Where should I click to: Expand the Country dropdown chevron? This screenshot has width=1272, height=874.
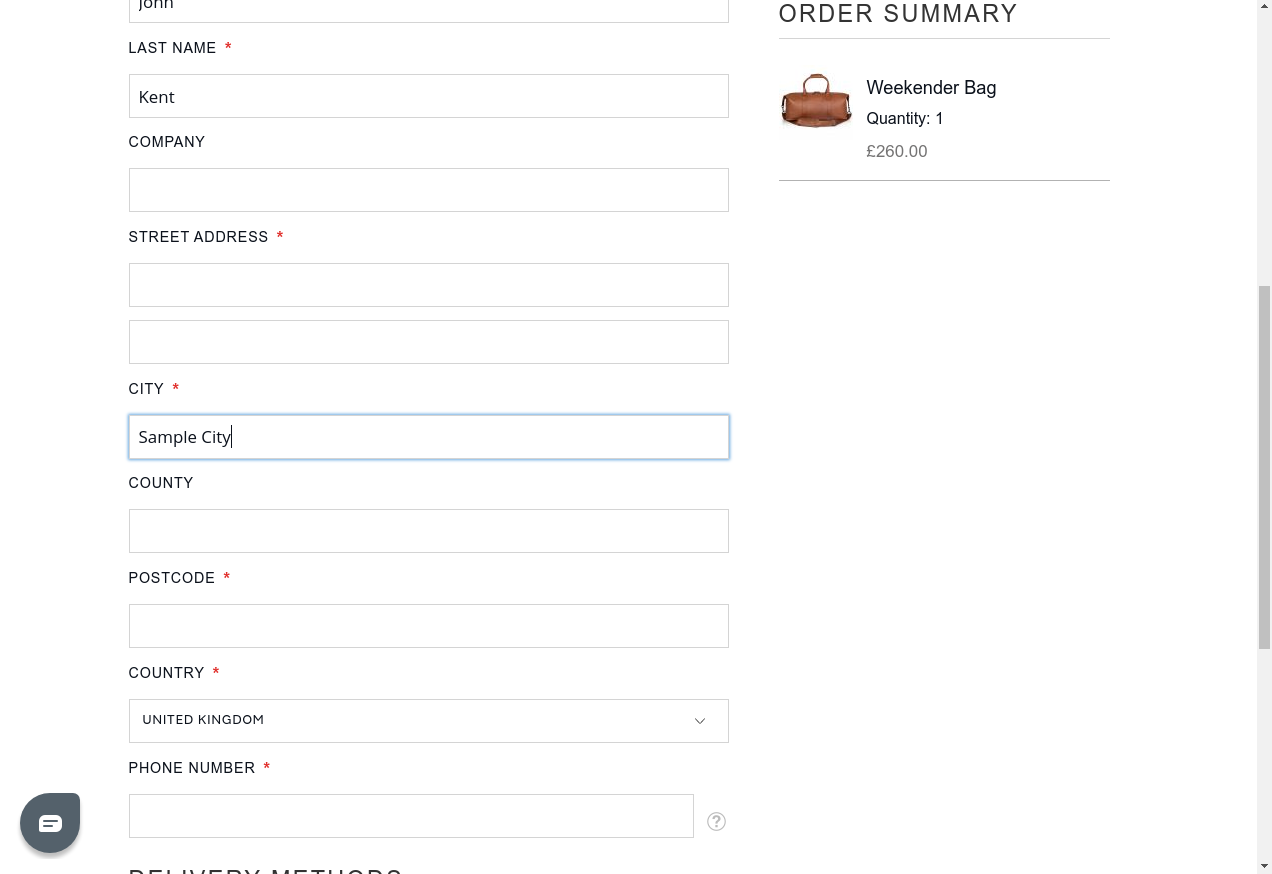700,721
